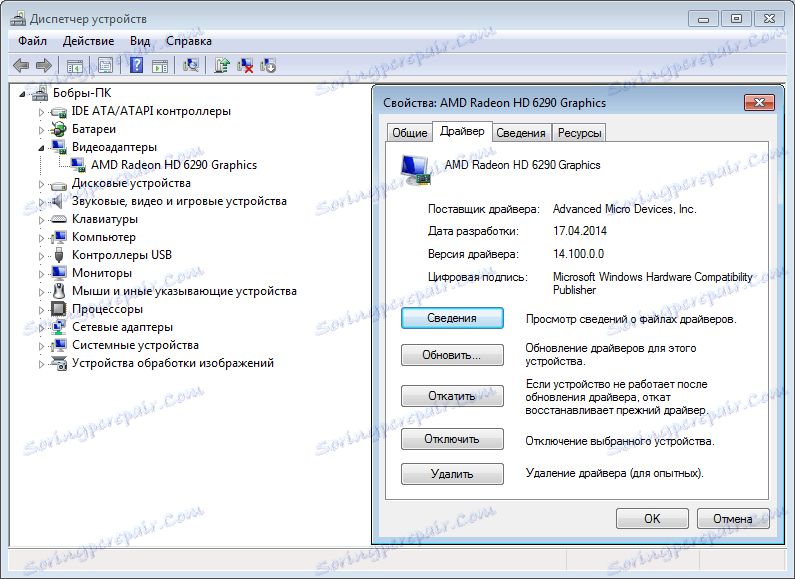Expand the Процессоры node
795x579 pixels.
tap(42, 310)
